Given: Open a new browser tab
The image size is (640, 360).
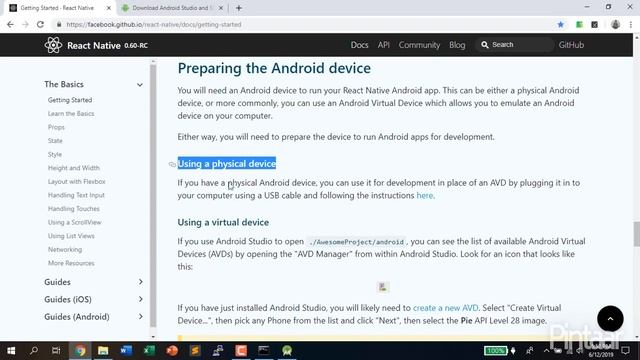Looking at the screenshot, I should click(239, 8).
